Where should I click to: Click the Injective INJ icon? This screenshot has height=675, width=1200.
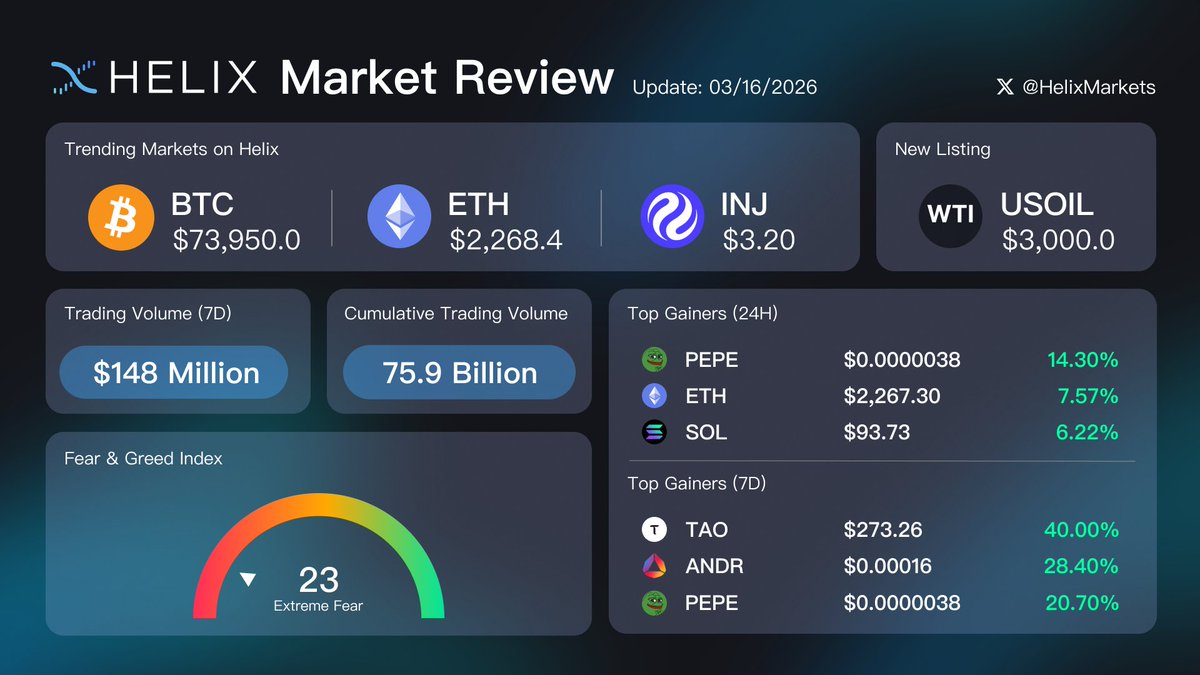tap(672, 216)
